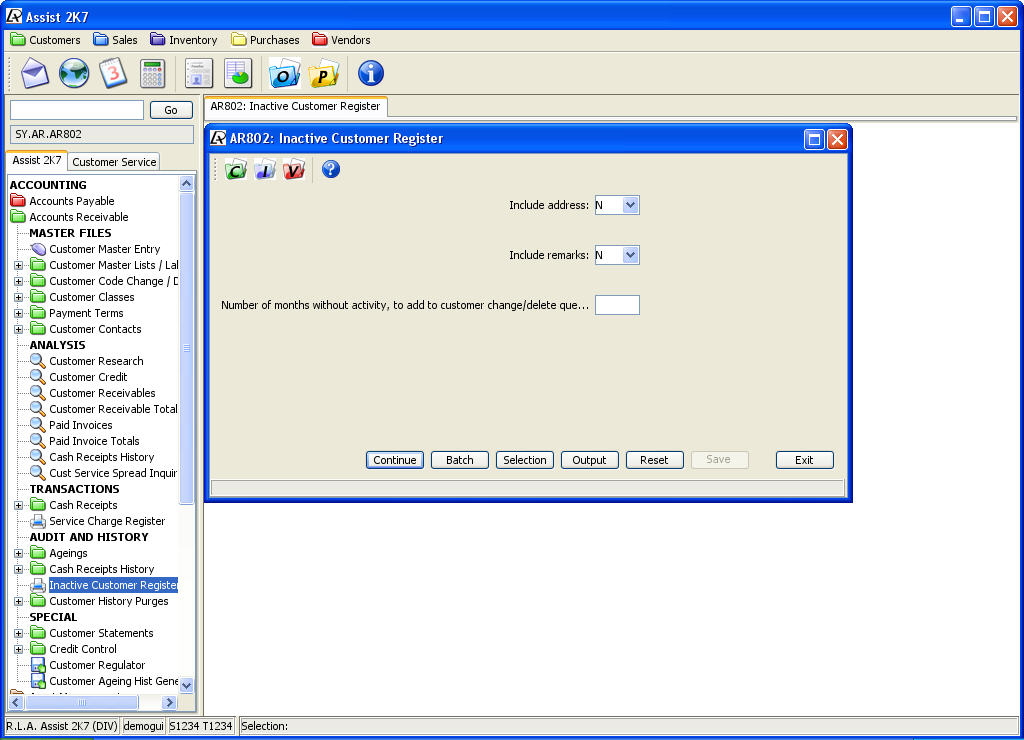Screen dimensions: 1024x740
Task: Expand the Ageings tree node
Action: [x=18, y=553]
